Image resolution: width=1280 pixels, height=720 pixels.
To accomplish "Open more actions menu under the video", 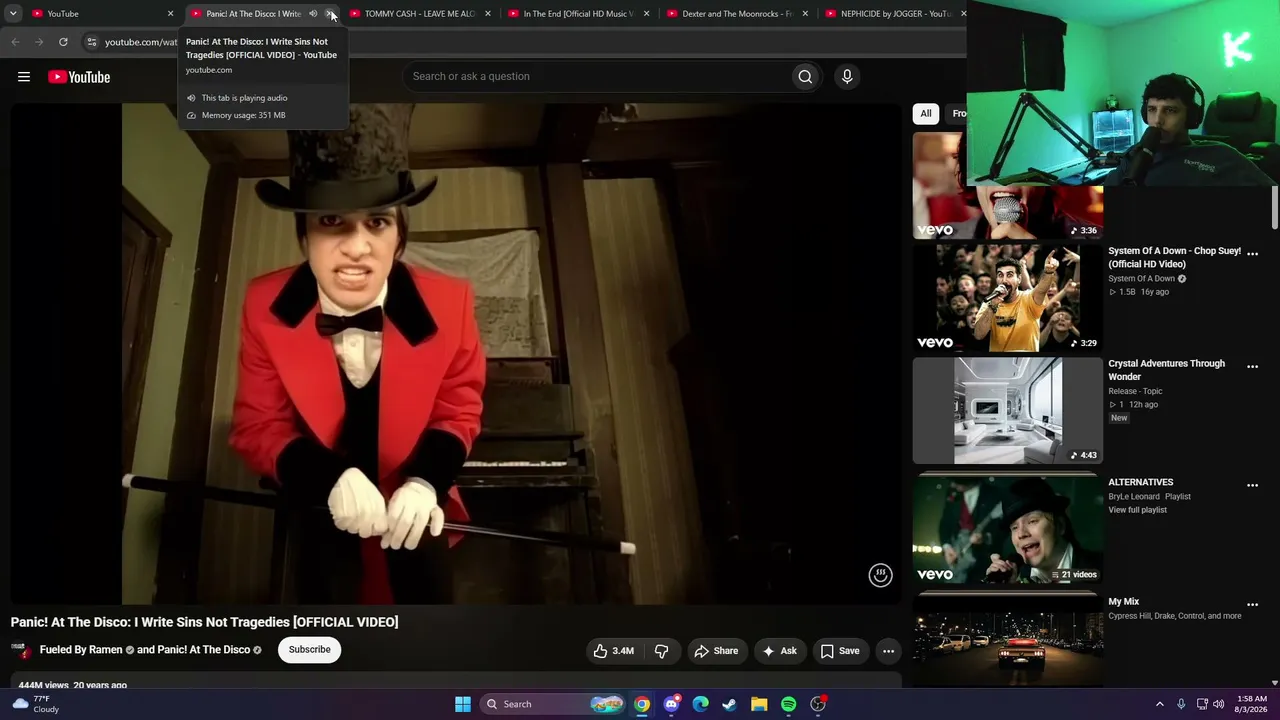I will 888,651.
